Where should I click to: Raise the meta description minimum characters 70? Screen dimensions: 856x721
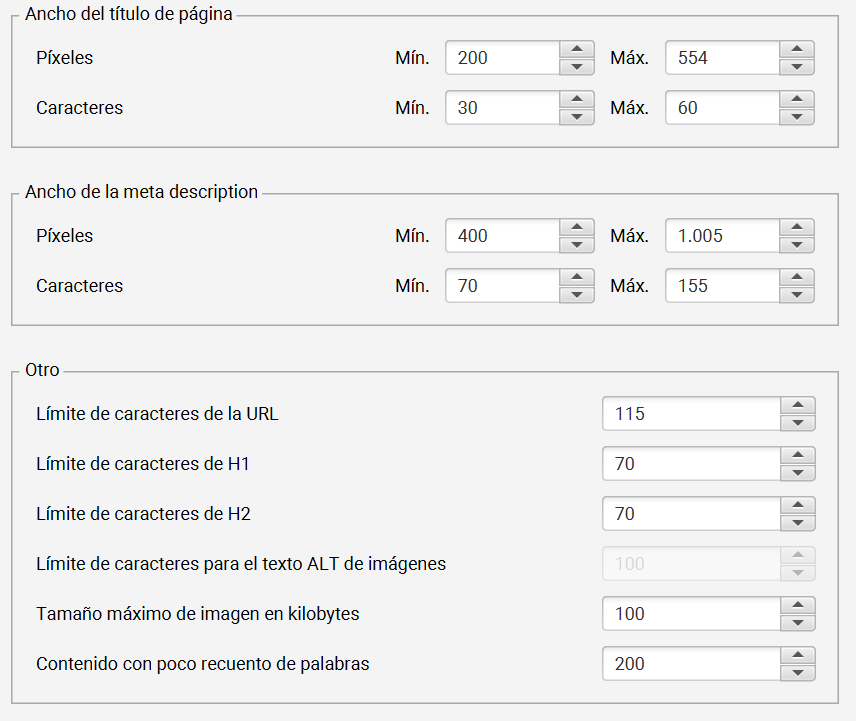(577, 279)
